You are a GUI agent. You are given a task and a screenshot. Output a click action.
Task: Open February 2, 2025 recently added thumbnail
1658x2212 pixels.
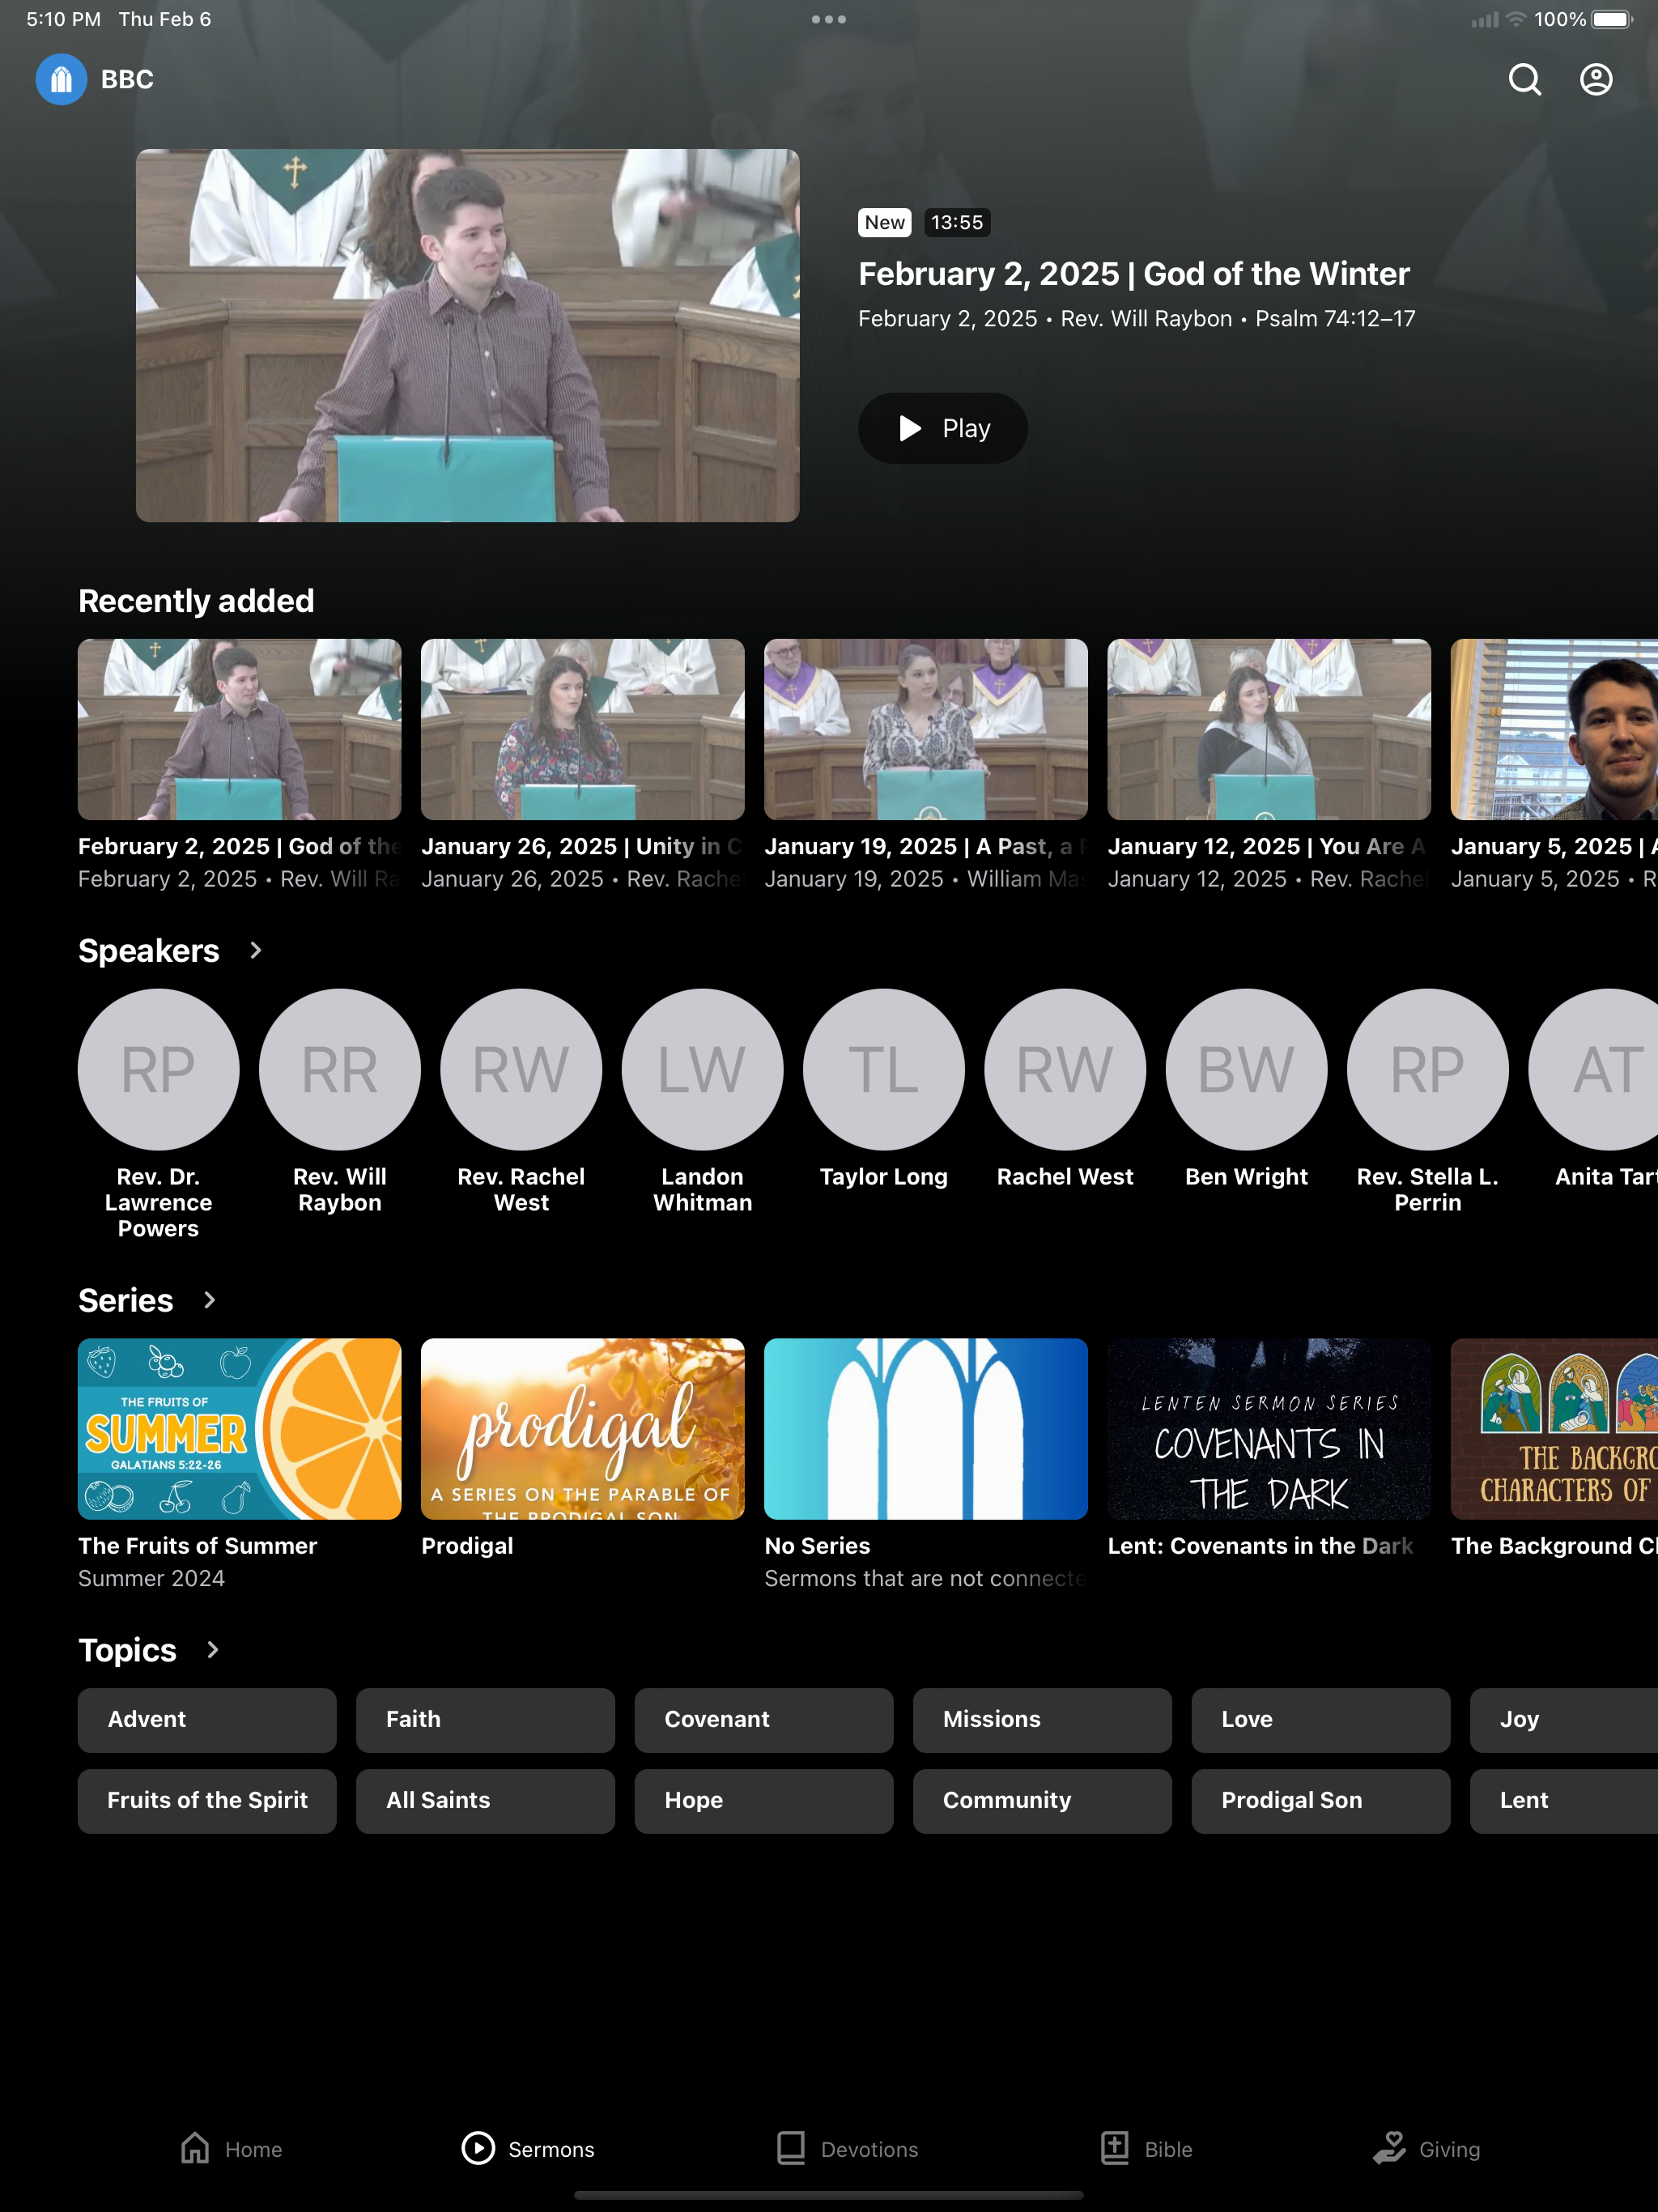[240, 729]
